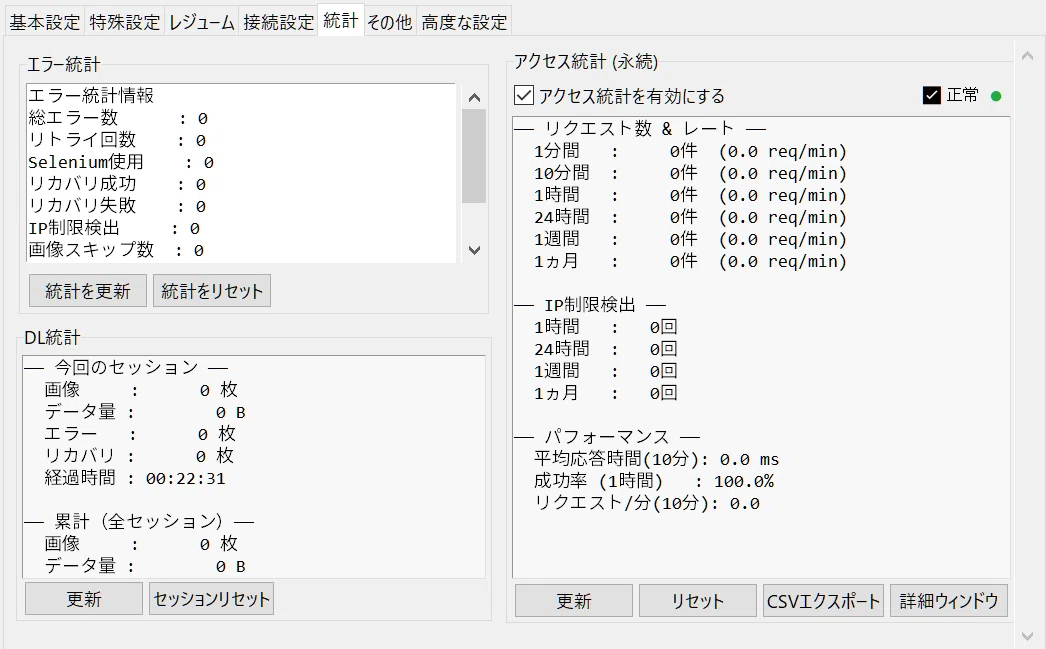Image resolution: width=1046 pixels, height=649 pixels.
Task: Click the 今回のセッション heading
Action: point(126,368)
